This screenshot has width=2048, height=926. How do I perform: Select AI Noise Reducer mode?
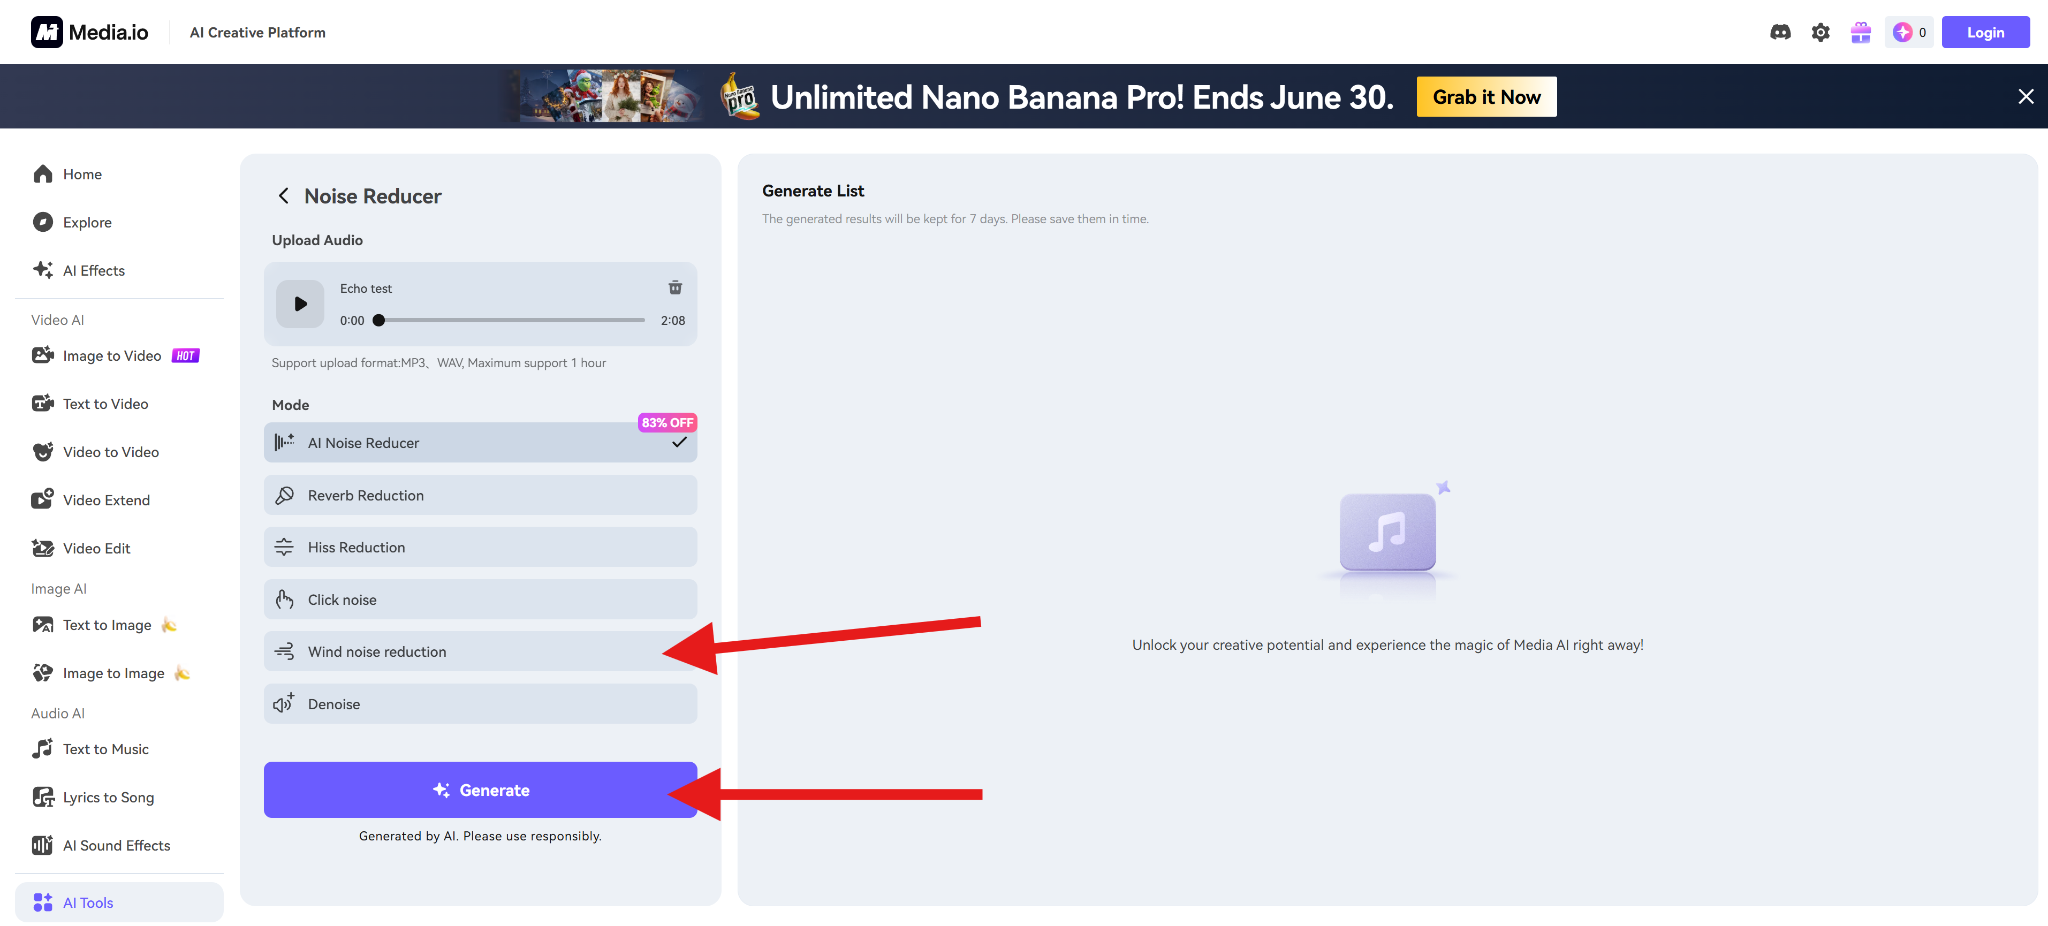(x=480, y=443)
